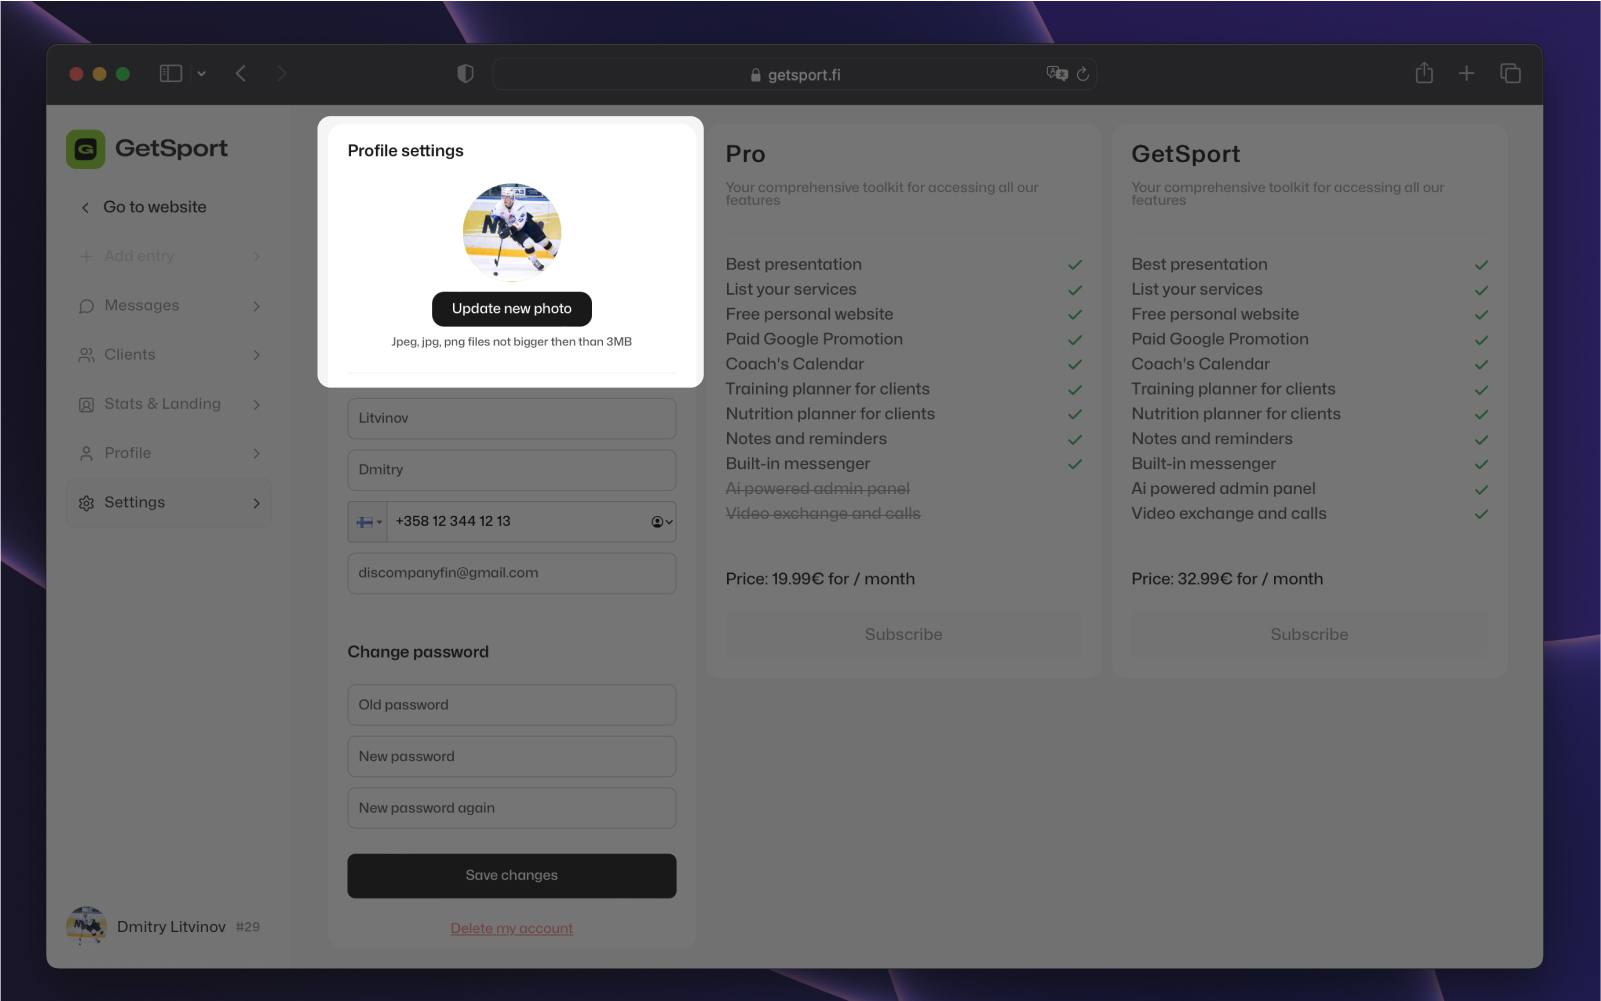Click the Settings gear icon
The image size is (1601, 1001).
[87, 503]
